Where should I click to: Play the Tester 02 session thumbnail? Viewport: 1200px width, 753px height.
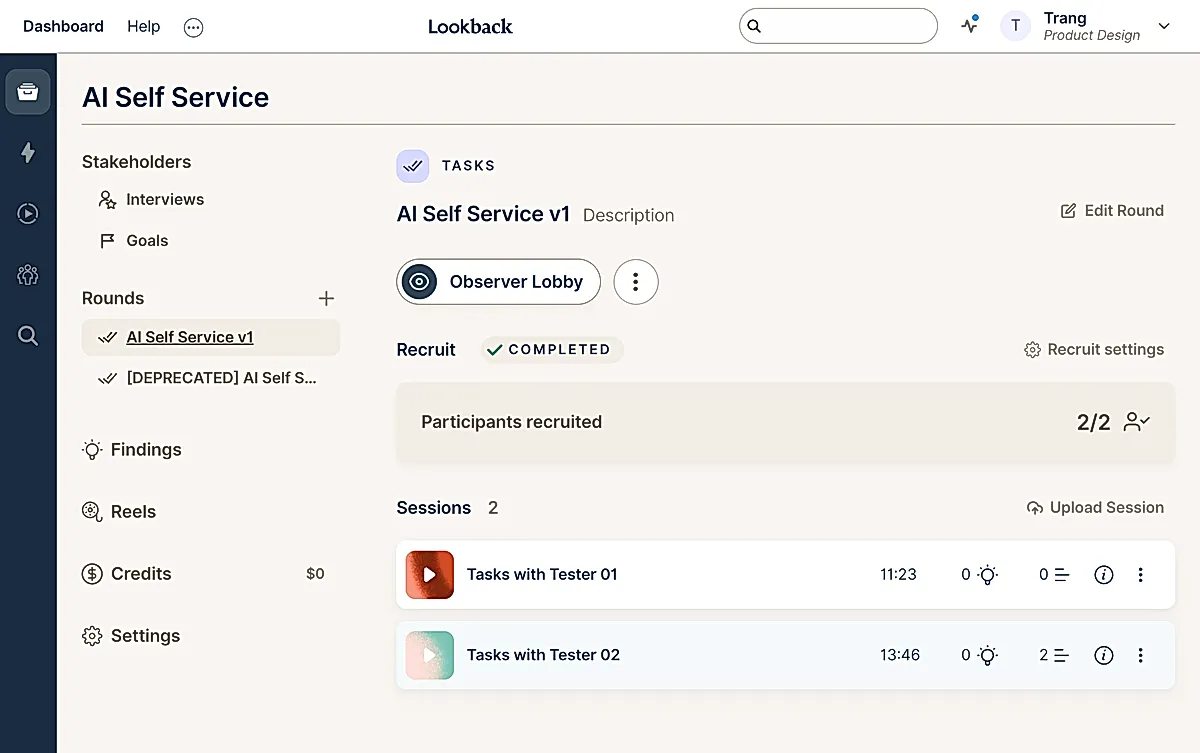coord(430,655)
